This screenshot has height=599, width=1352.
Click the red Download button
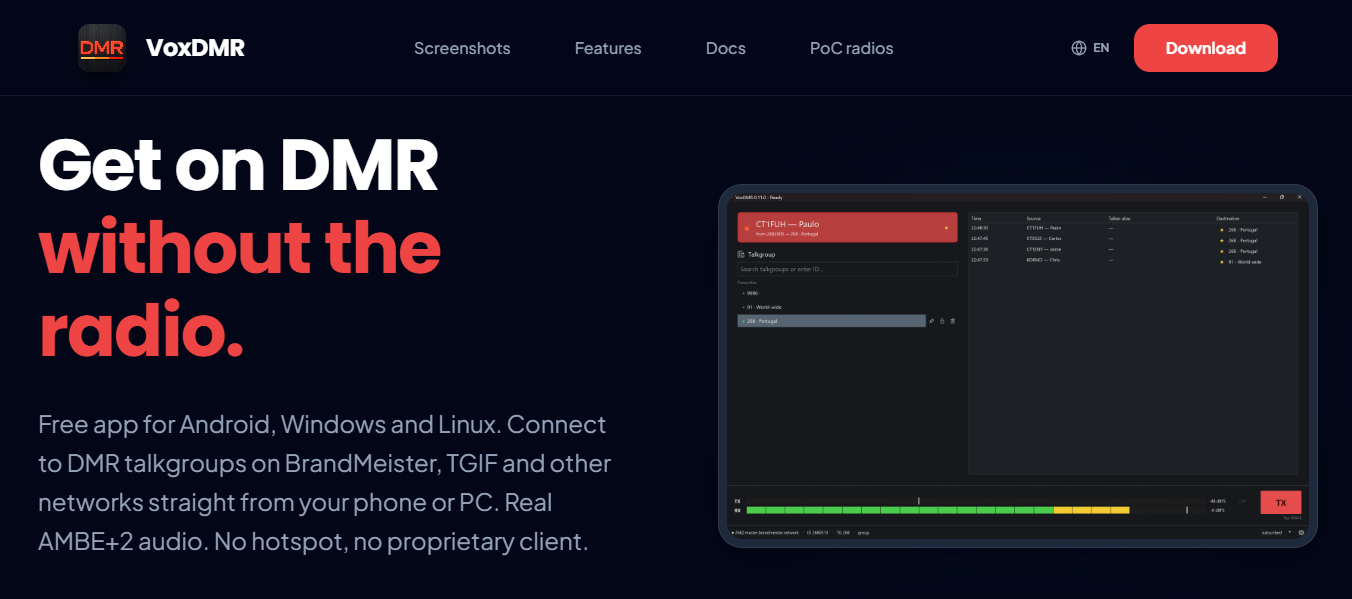pos(1206,48)
